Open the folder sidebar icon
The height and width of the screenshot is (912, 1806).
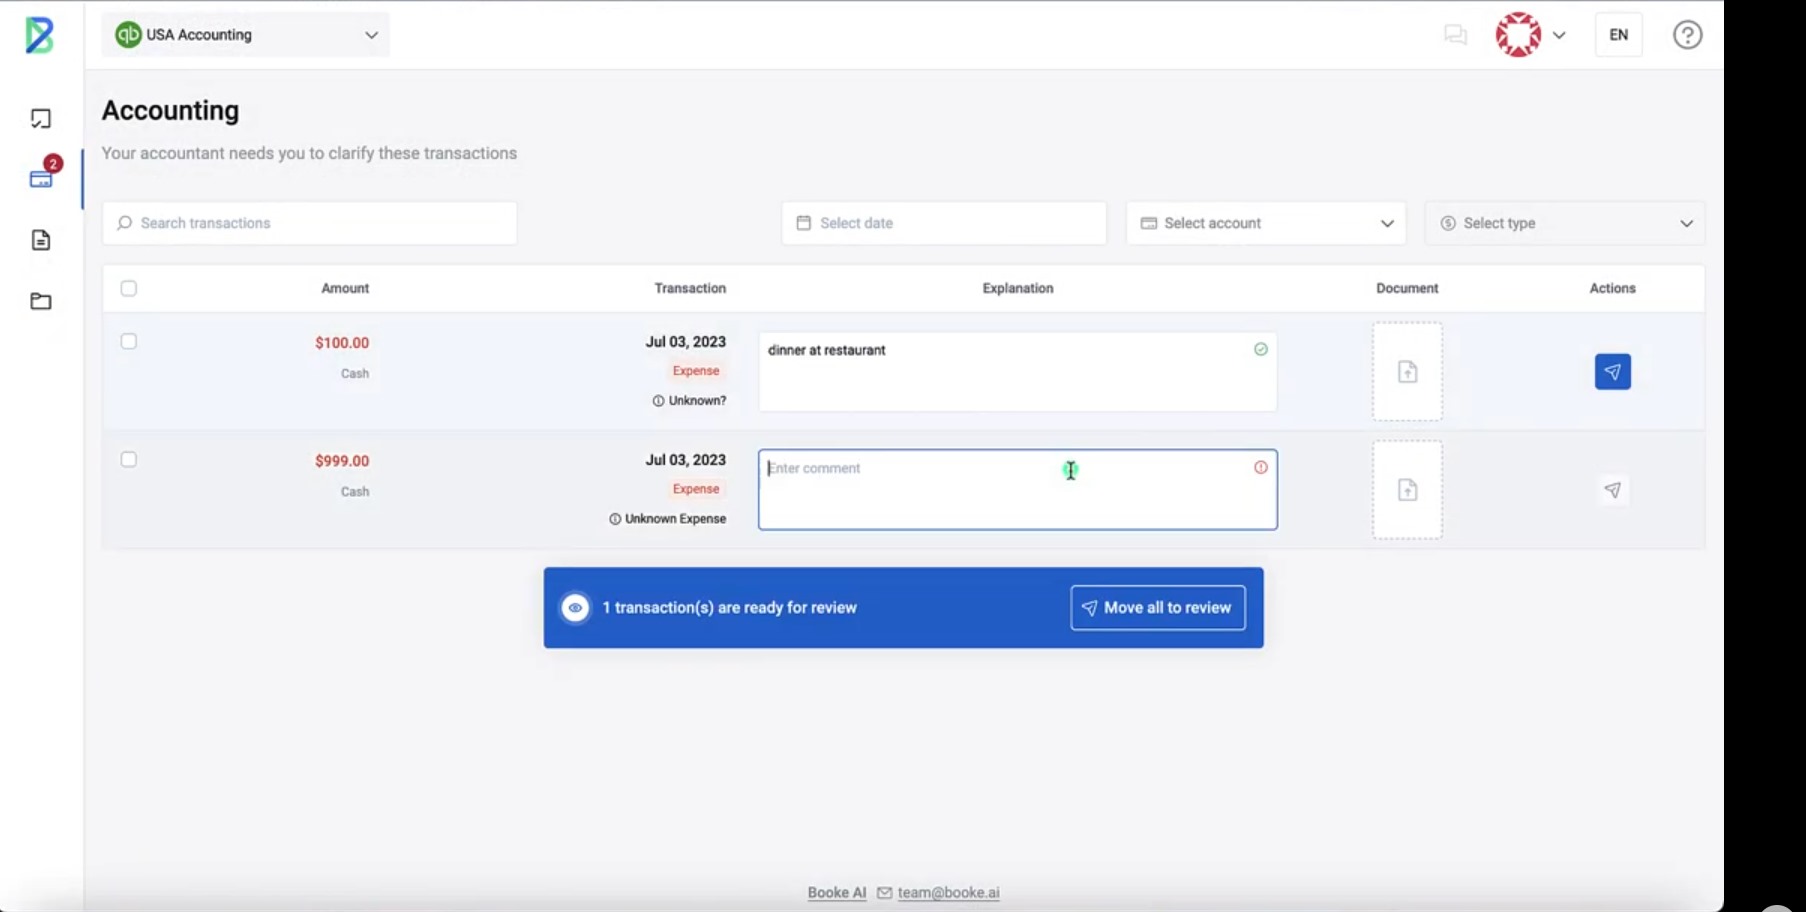pos(41,301)
